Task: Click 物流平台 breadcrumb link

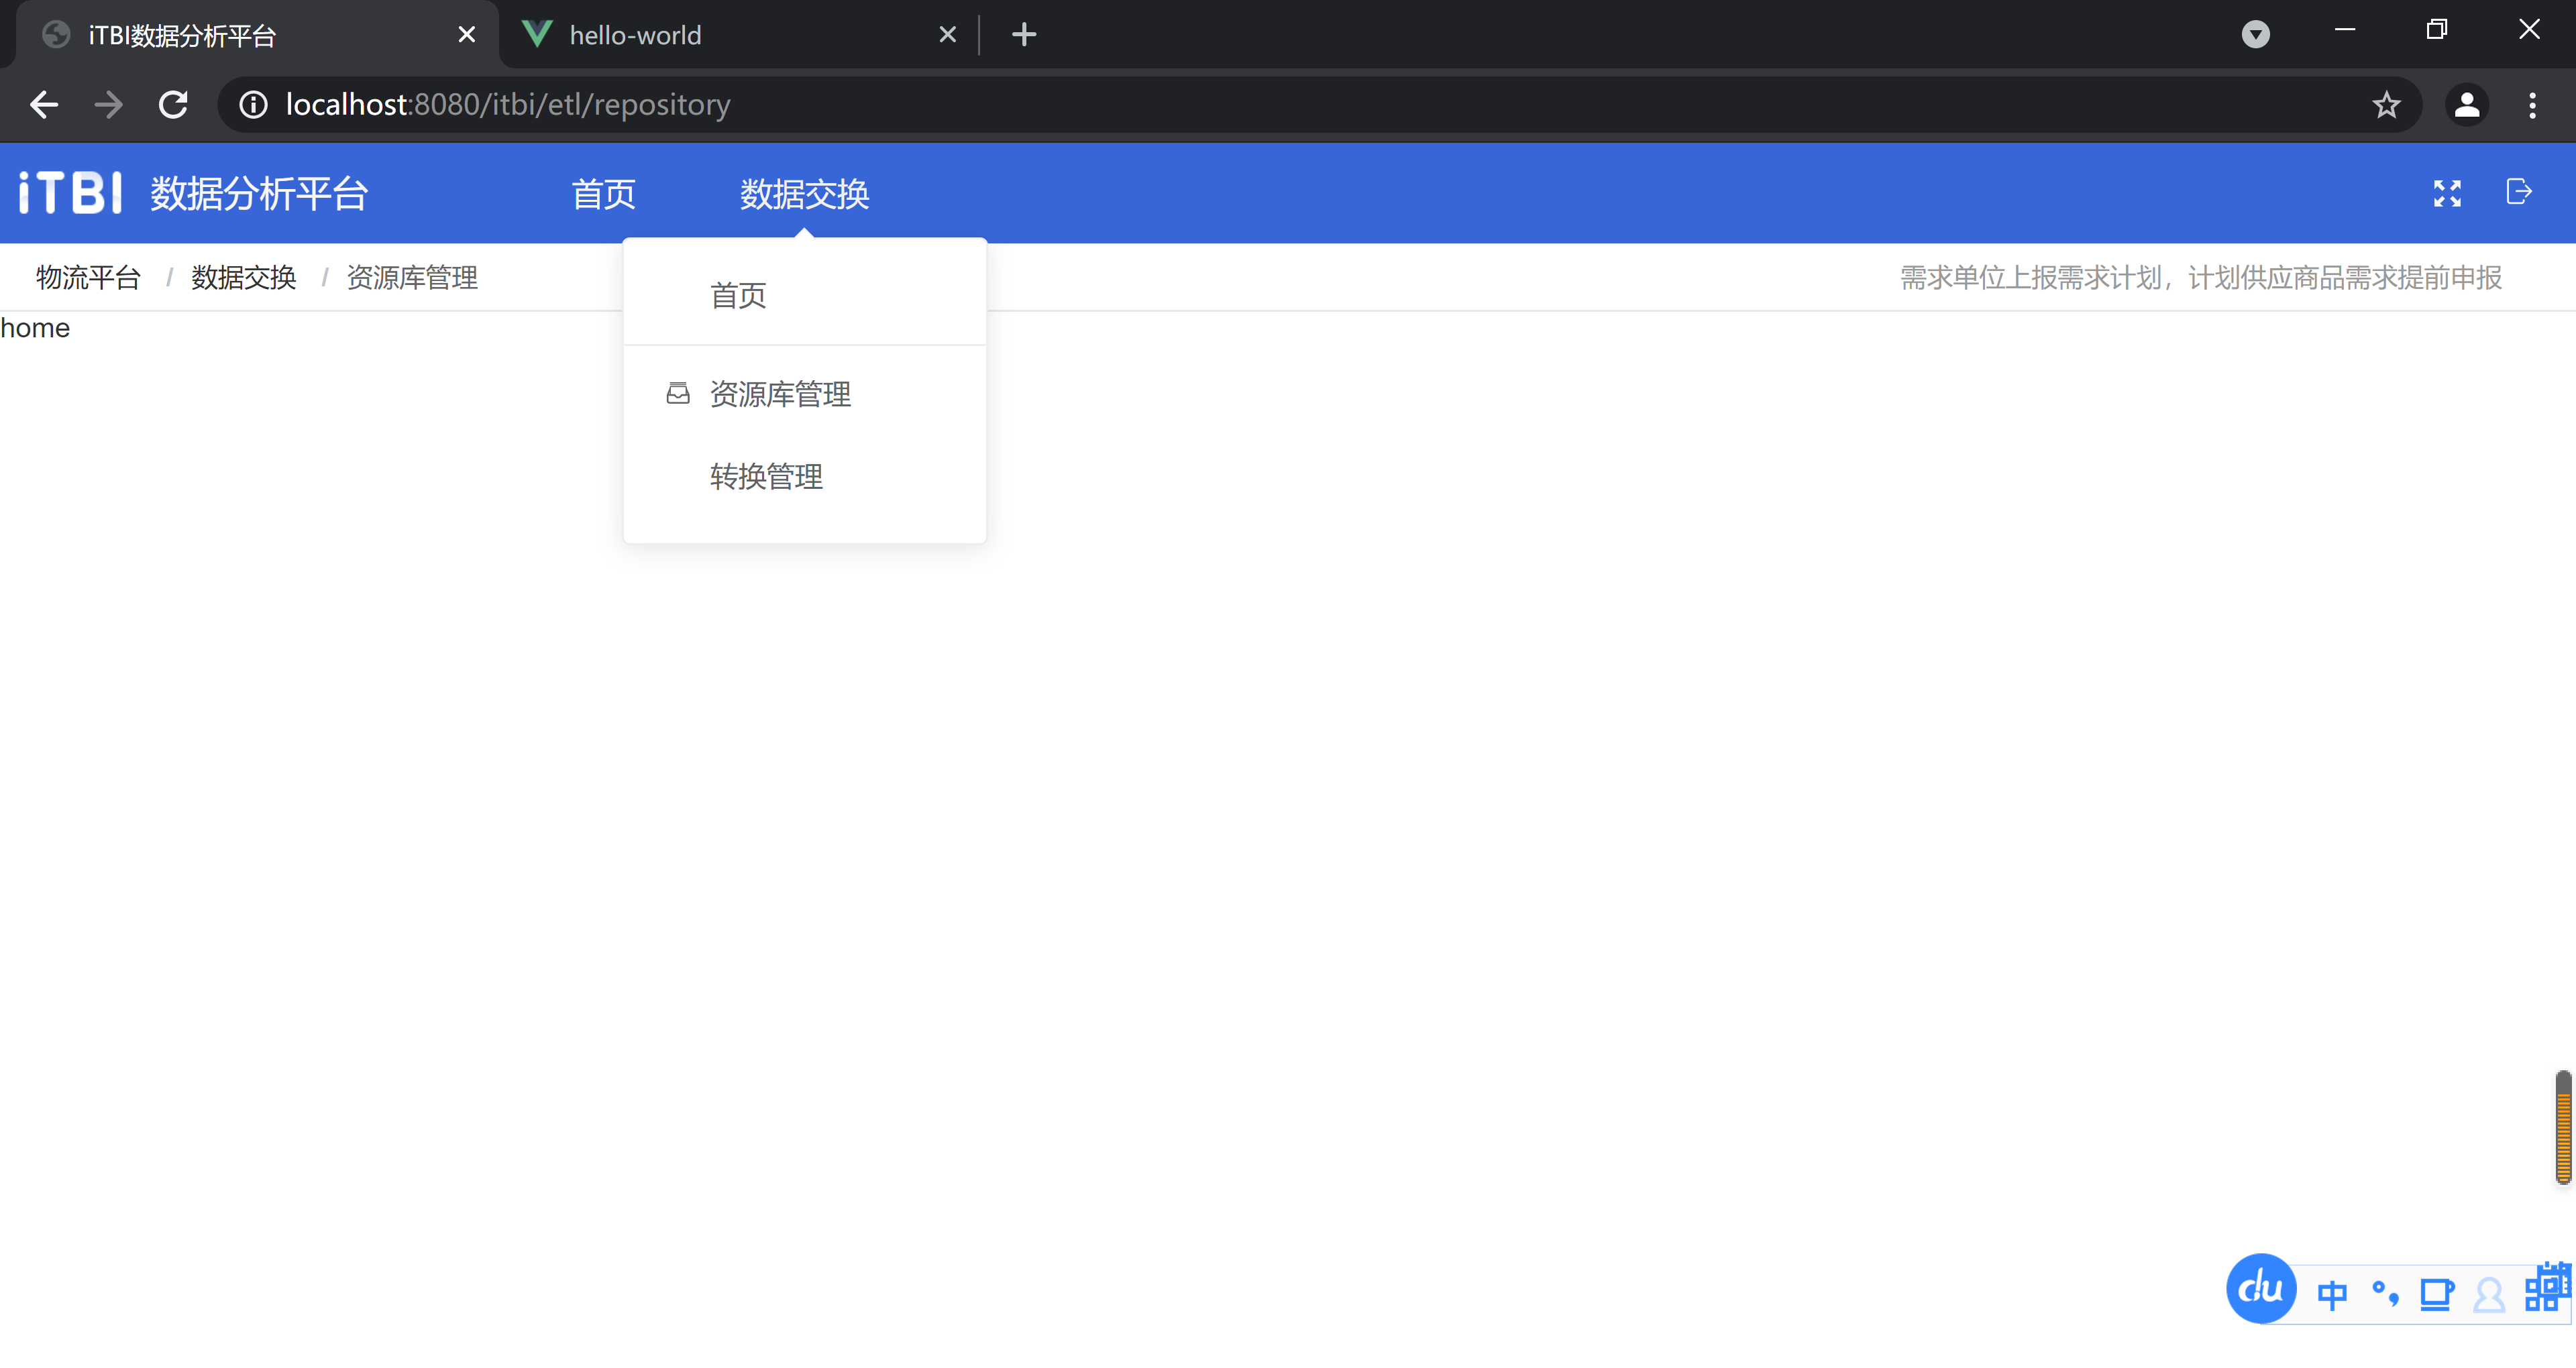Action: tap(88, 277)
